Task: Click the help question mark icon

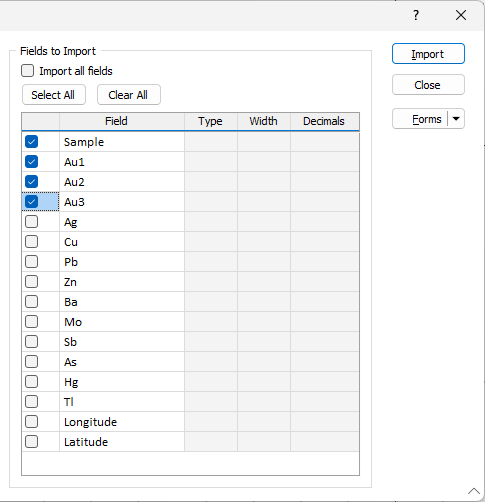Action: (x=416, y=15)
